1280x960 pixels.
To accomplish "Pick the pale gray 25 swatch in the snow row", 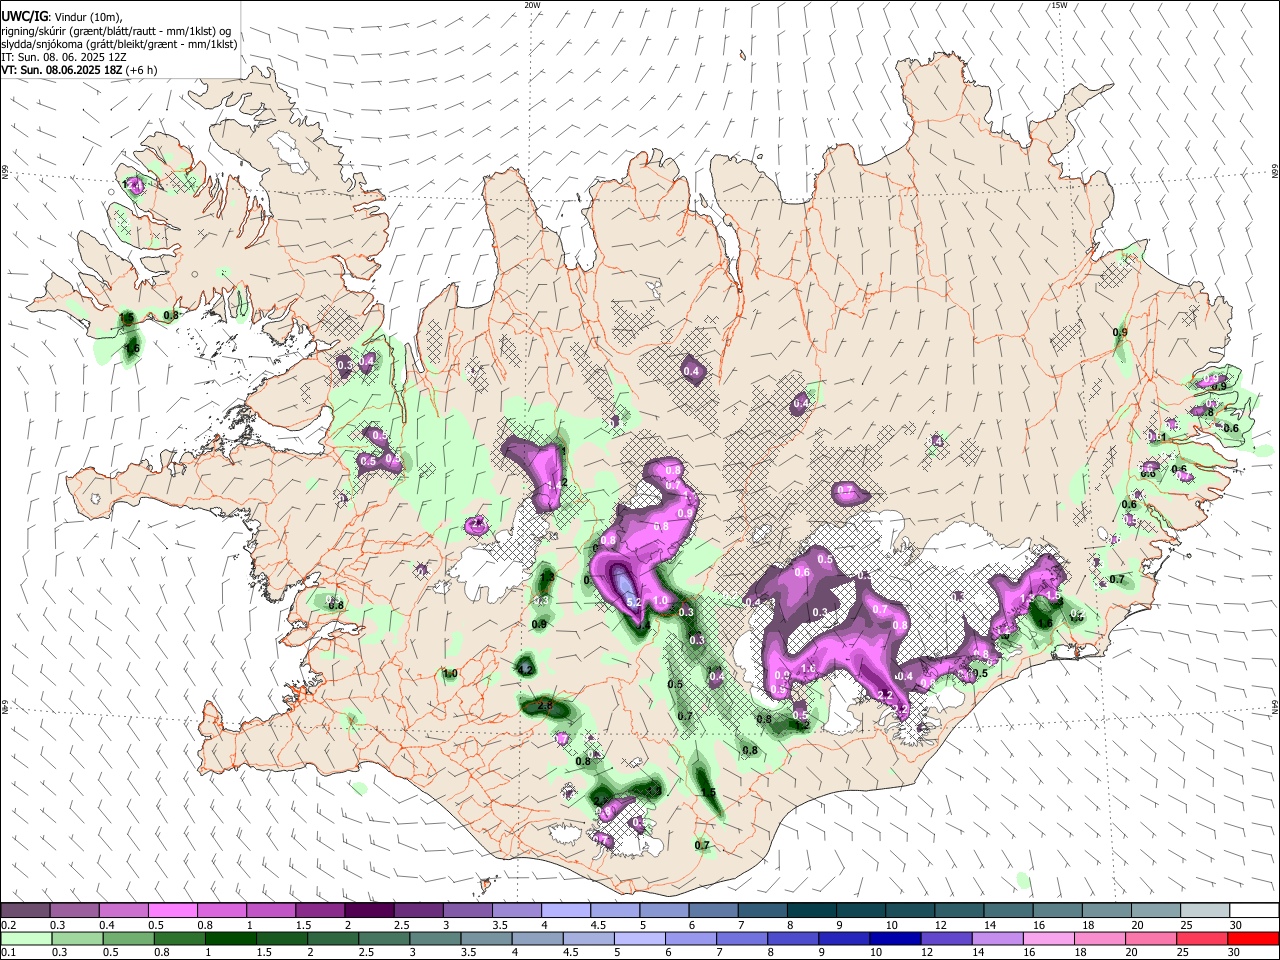I will 1204,910.
